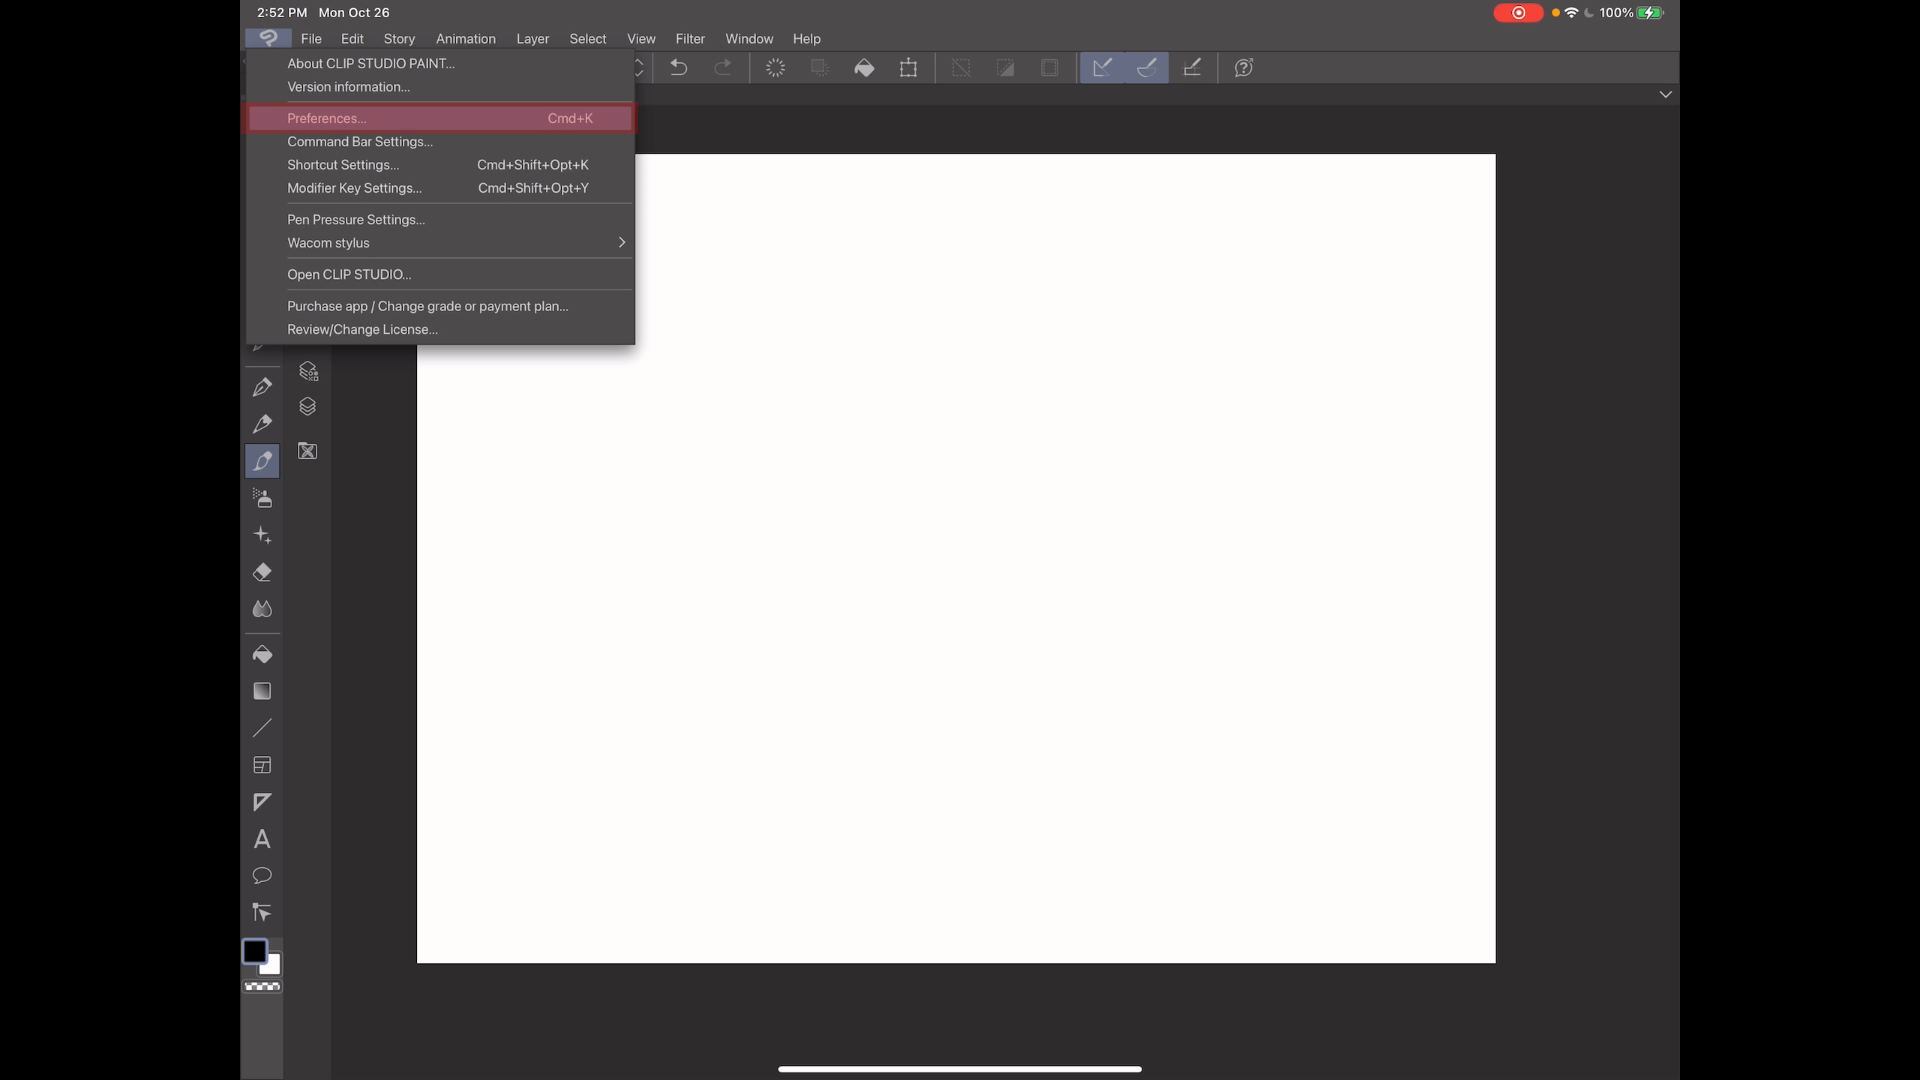1920x1080 pixels.
Task: Select the highlighted Brush tool
Action: click(x=262, y=461)
